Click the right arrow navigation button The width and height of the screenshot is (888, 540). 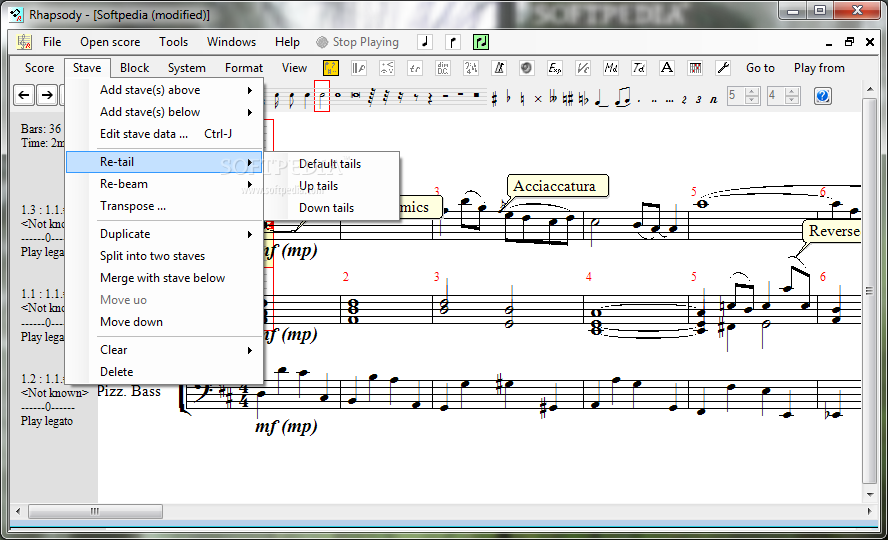[47, 95]
